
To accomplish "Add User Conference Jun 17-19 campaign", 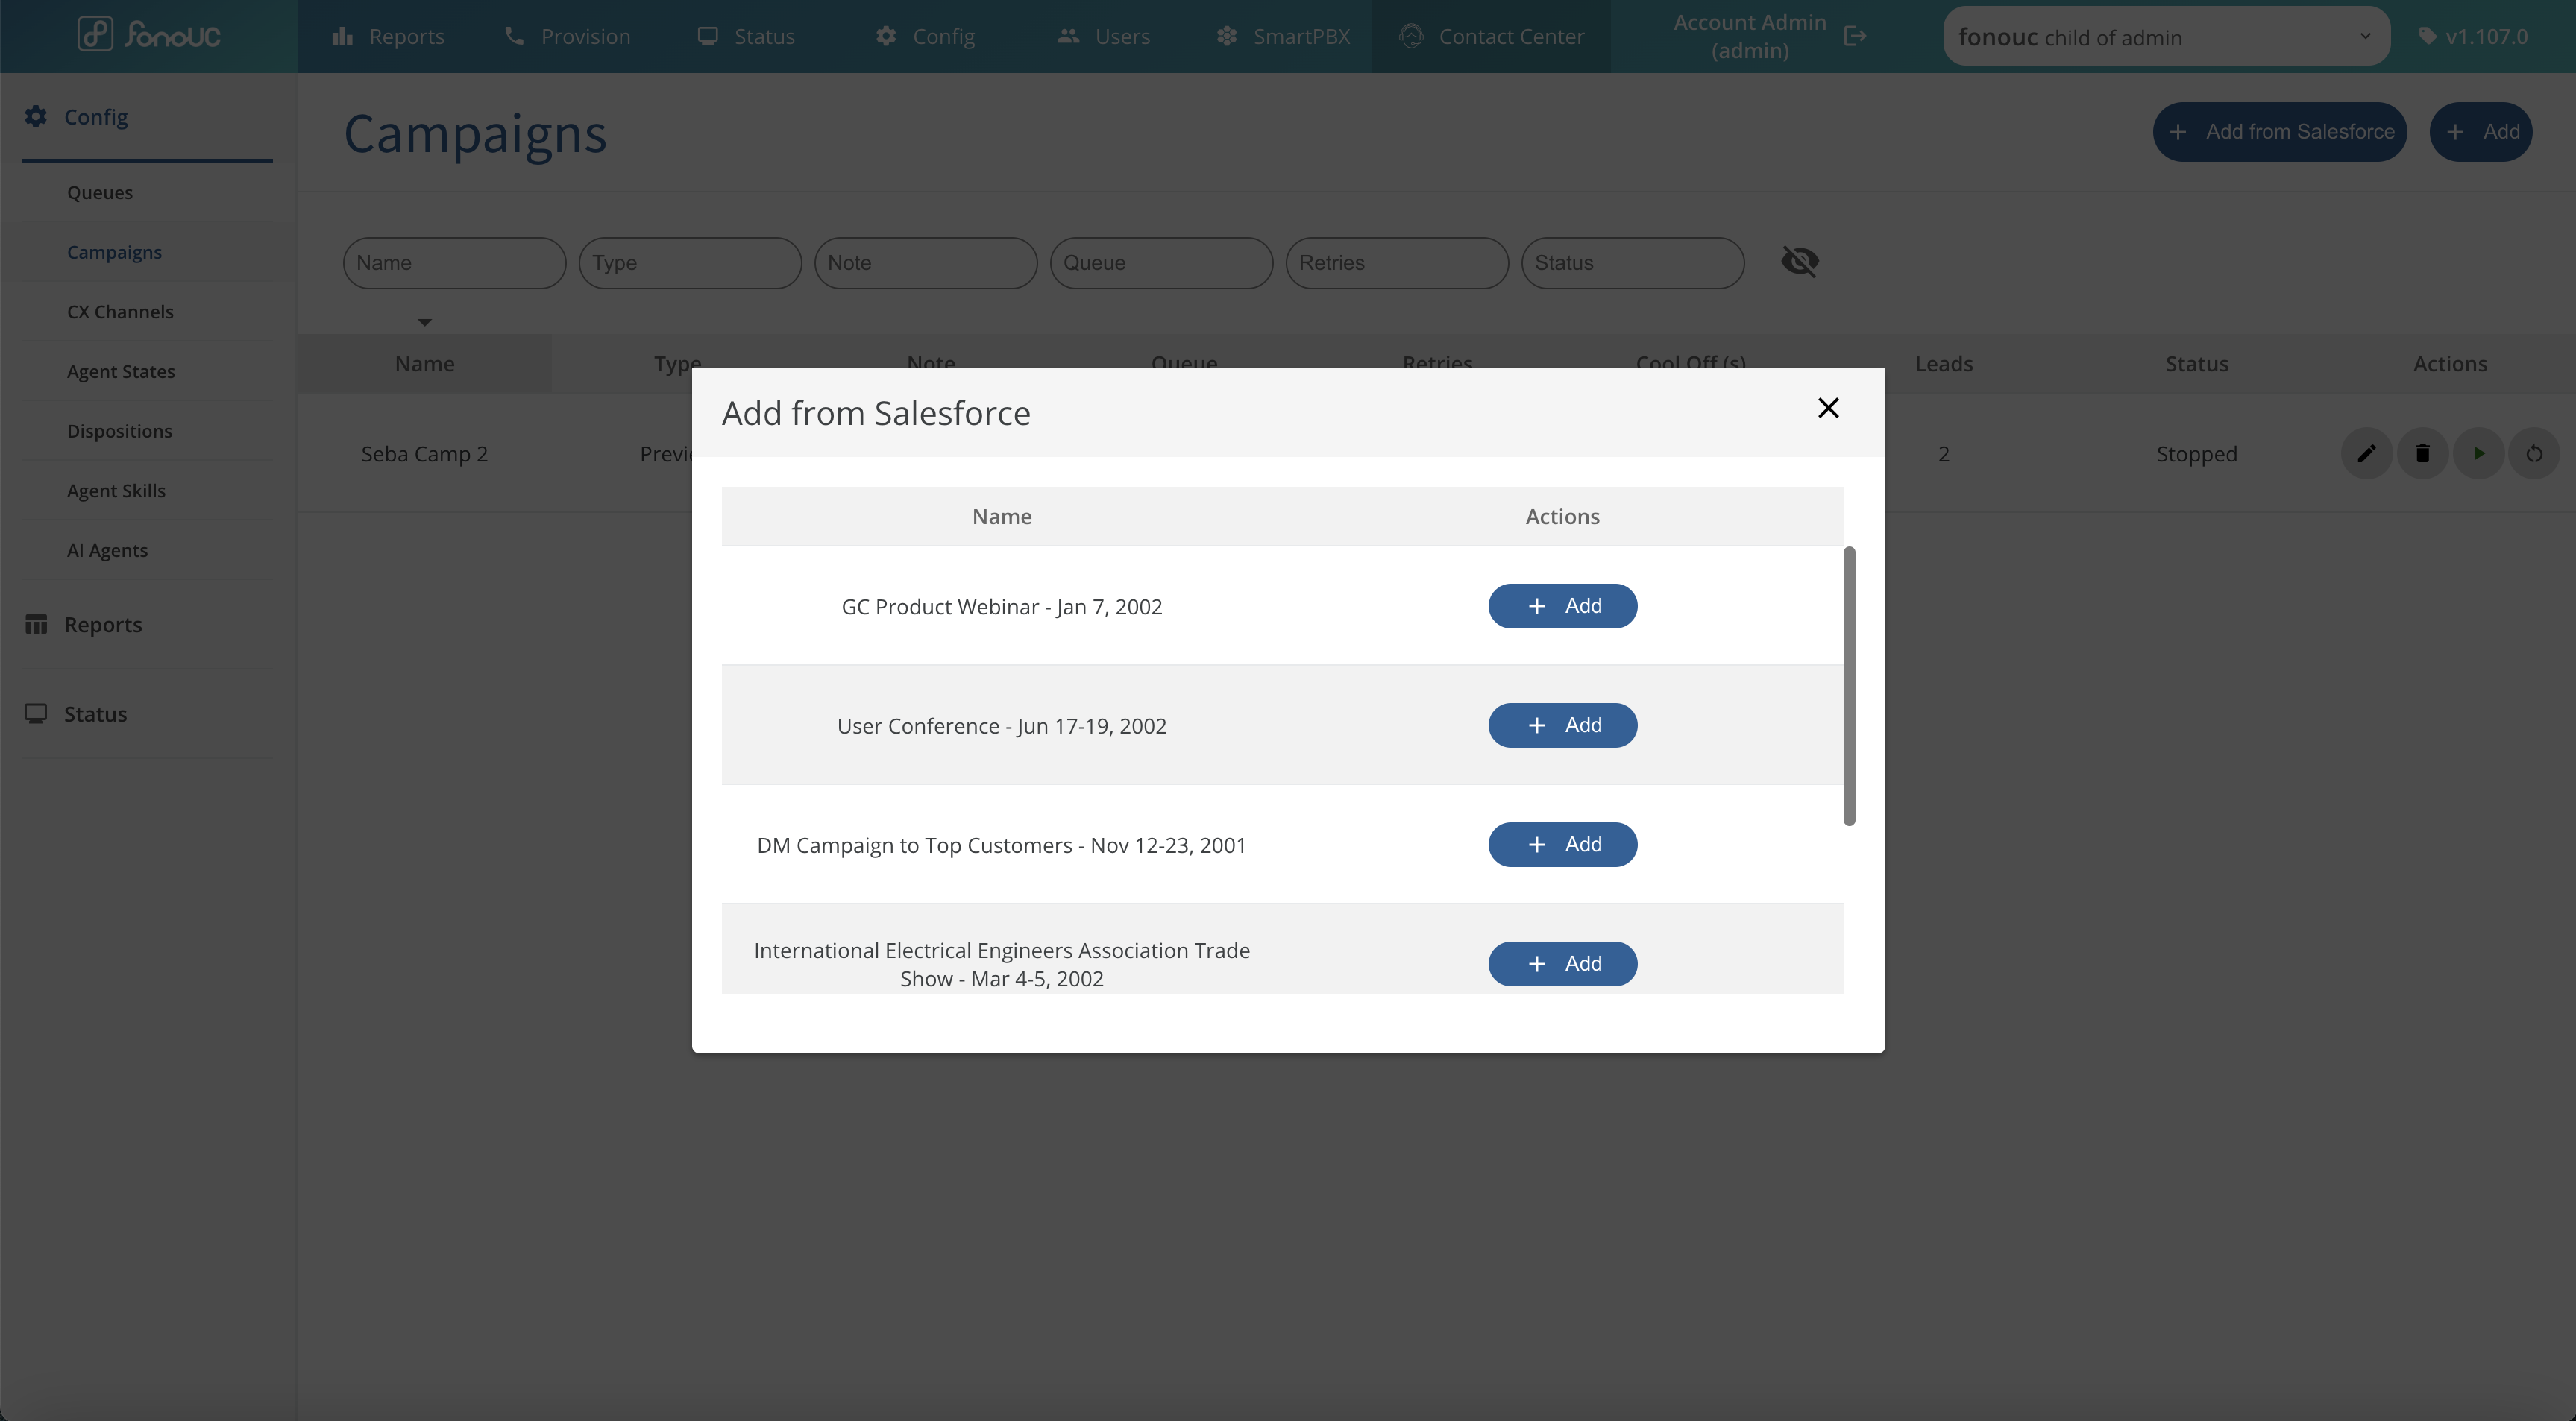I will tap(1562, 725).
